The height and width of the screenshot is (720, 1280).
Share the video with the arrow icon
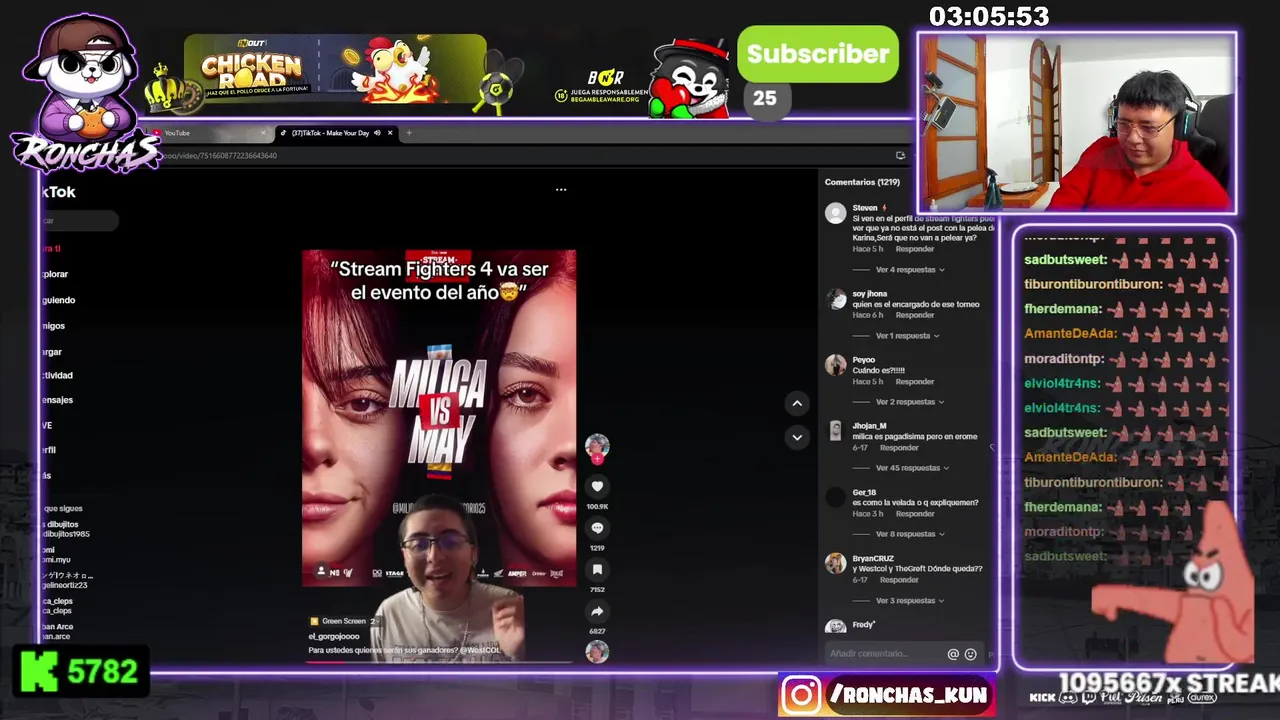(x=597, y=611)
